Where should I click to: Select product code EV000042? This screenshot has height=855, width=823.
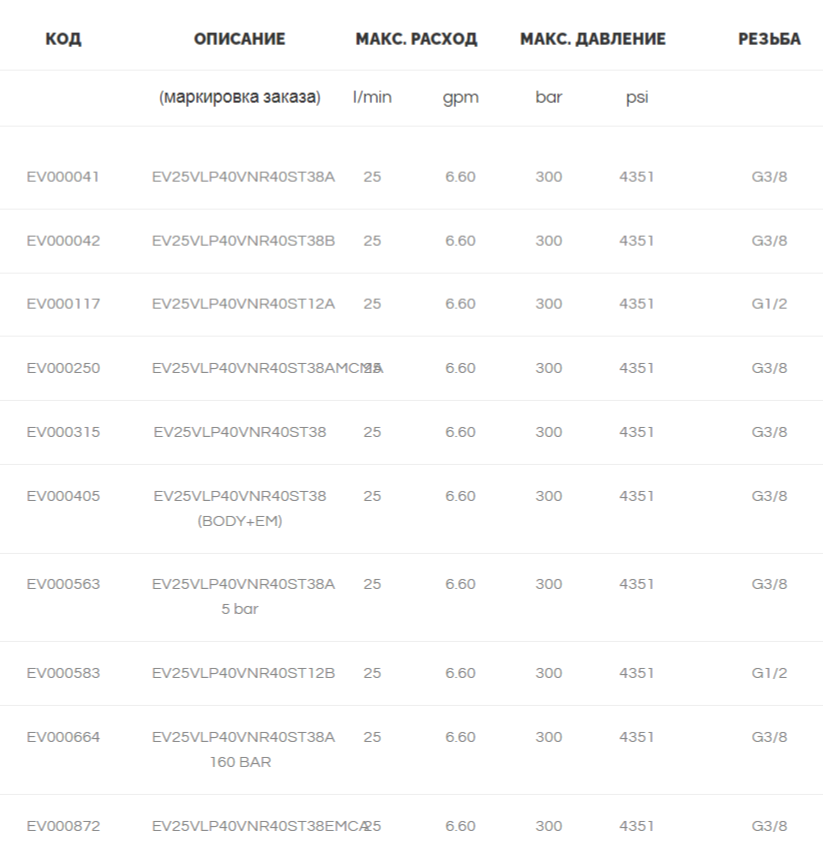click(x=63, y=240)
